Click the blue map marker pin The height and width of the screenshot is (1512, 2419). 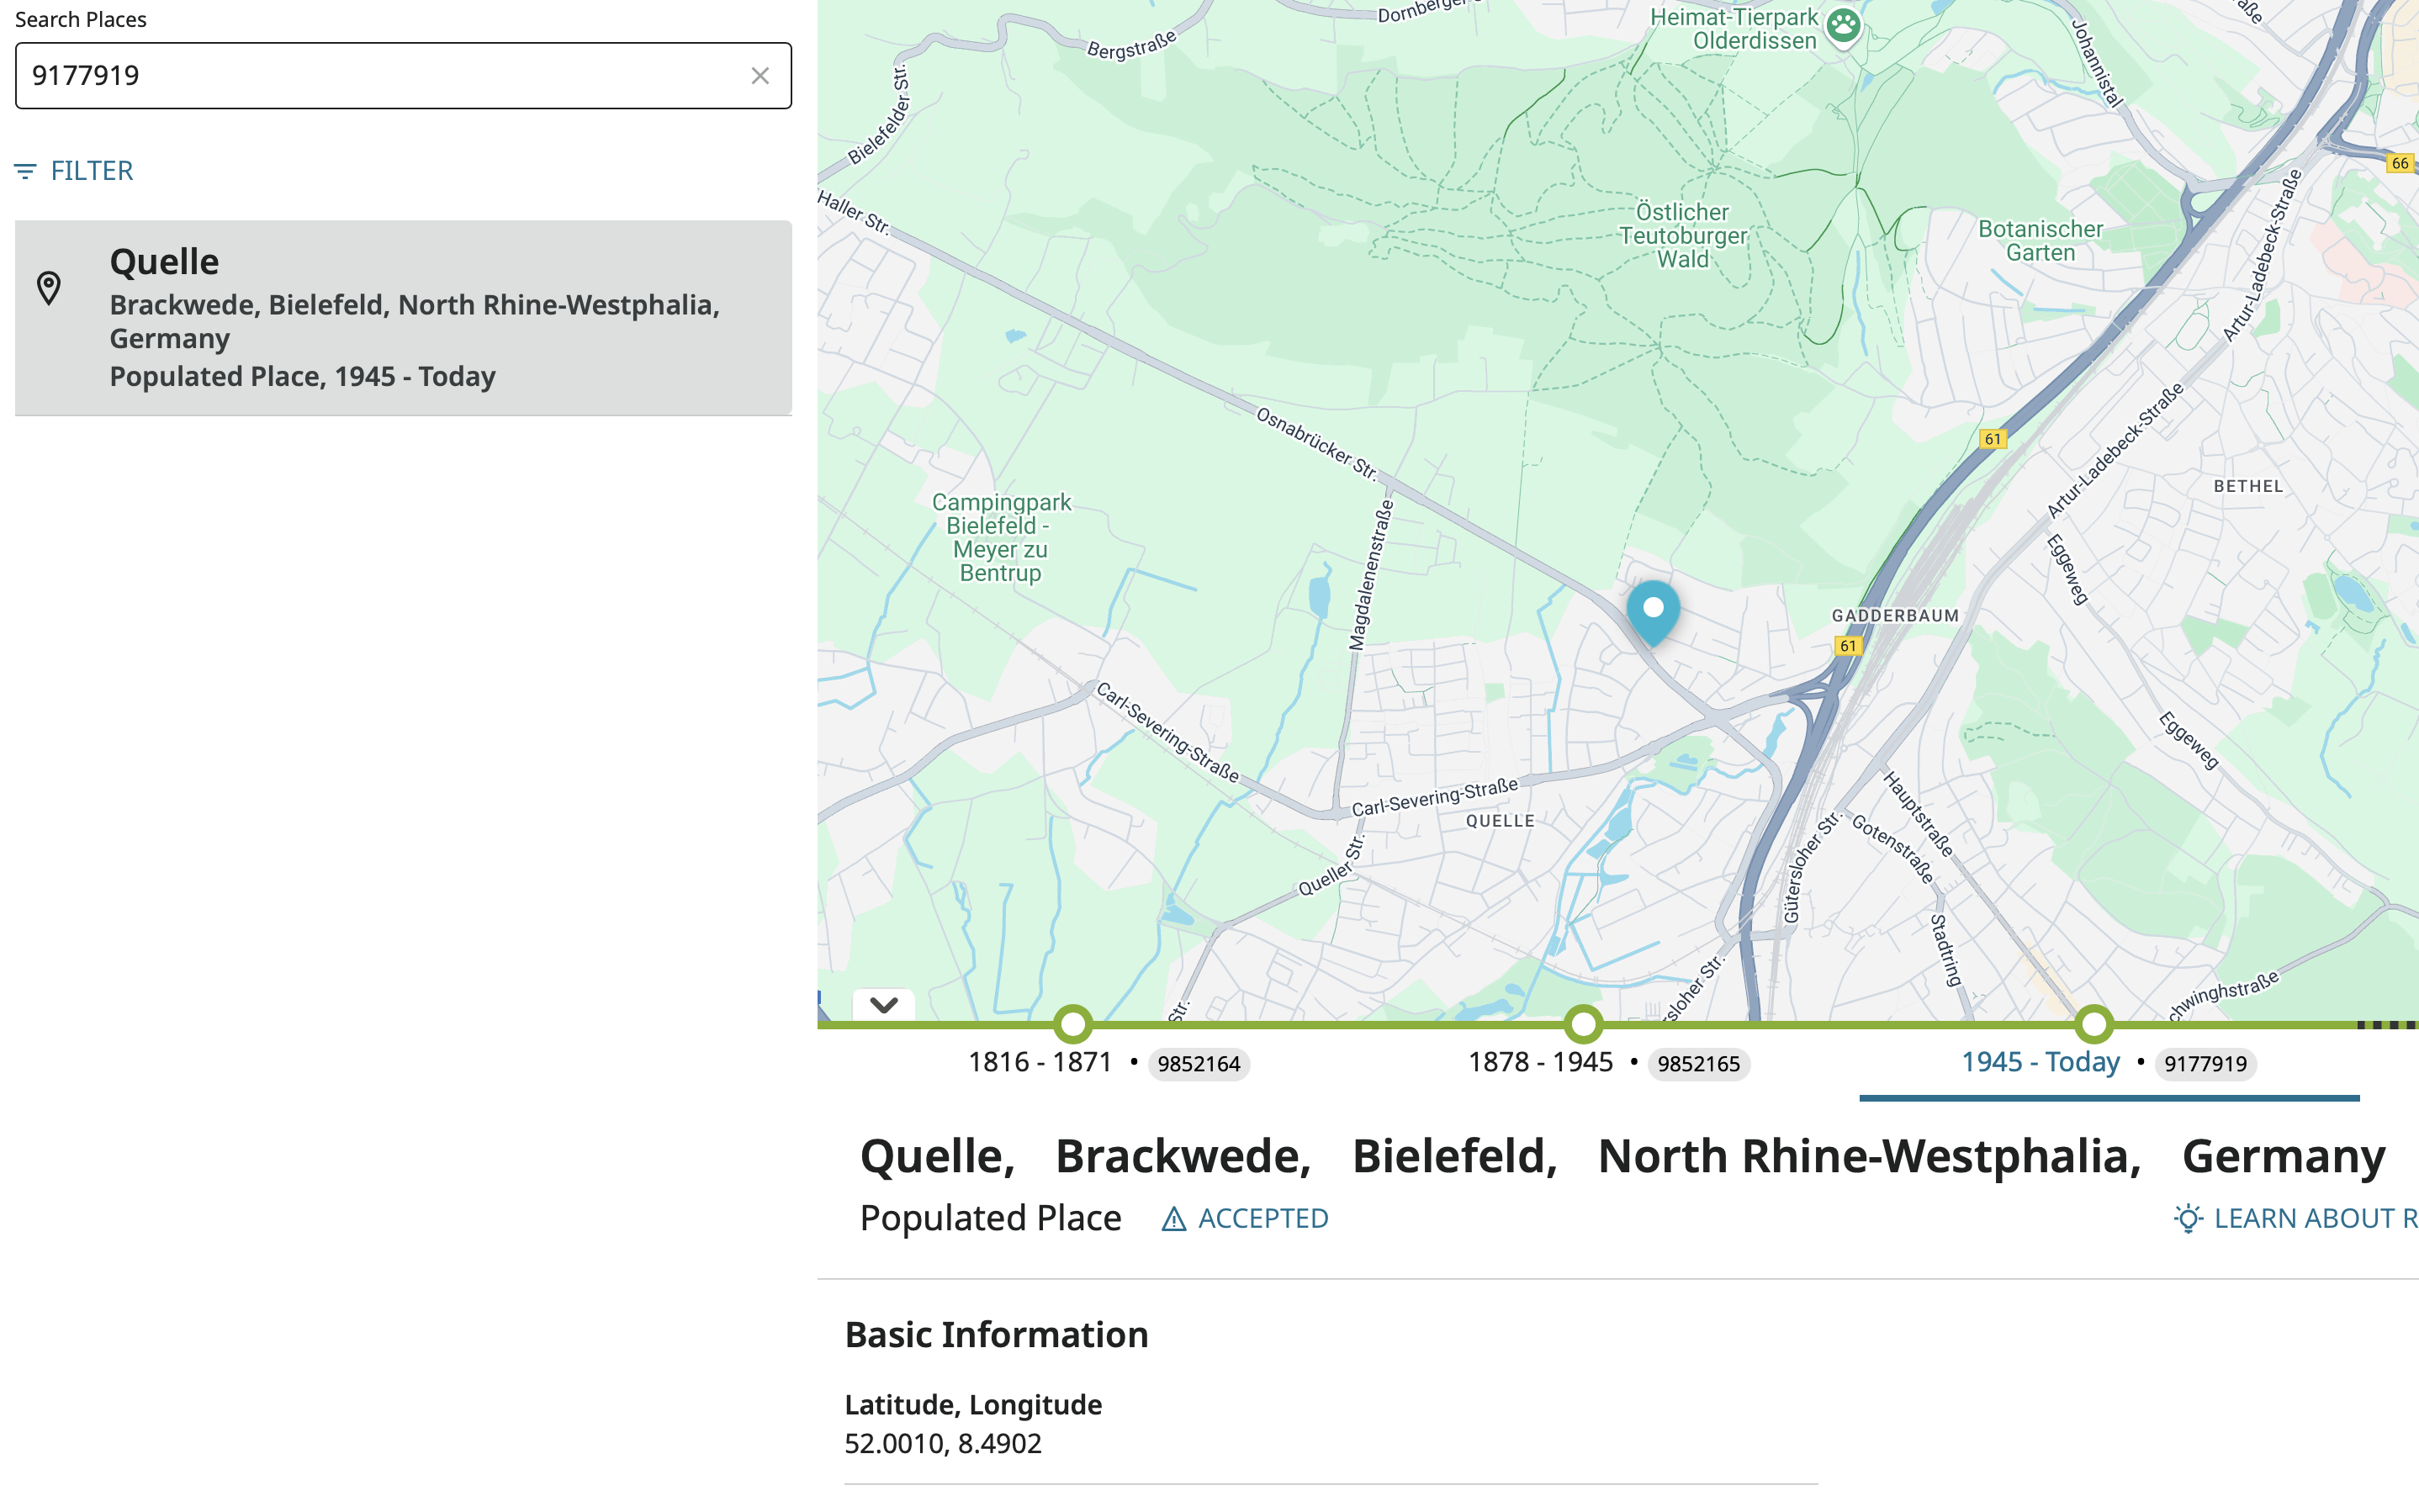tap(1652, 610)
